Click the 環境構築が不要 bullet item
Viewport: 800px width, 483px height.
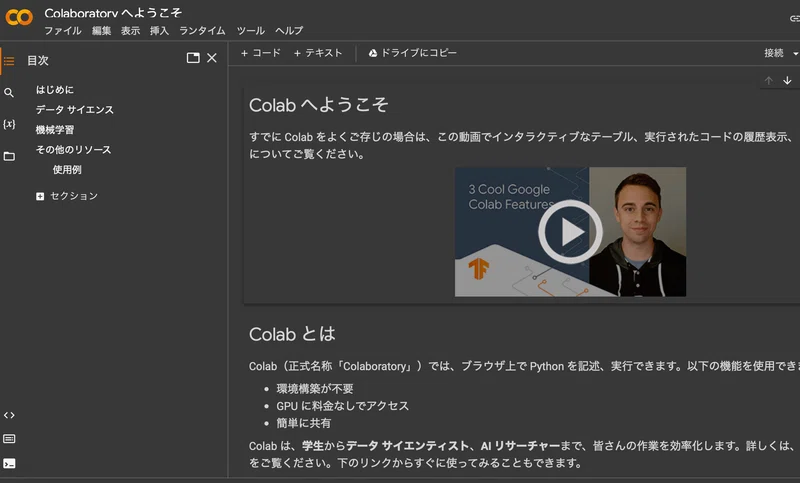click(x=315, y=389)
